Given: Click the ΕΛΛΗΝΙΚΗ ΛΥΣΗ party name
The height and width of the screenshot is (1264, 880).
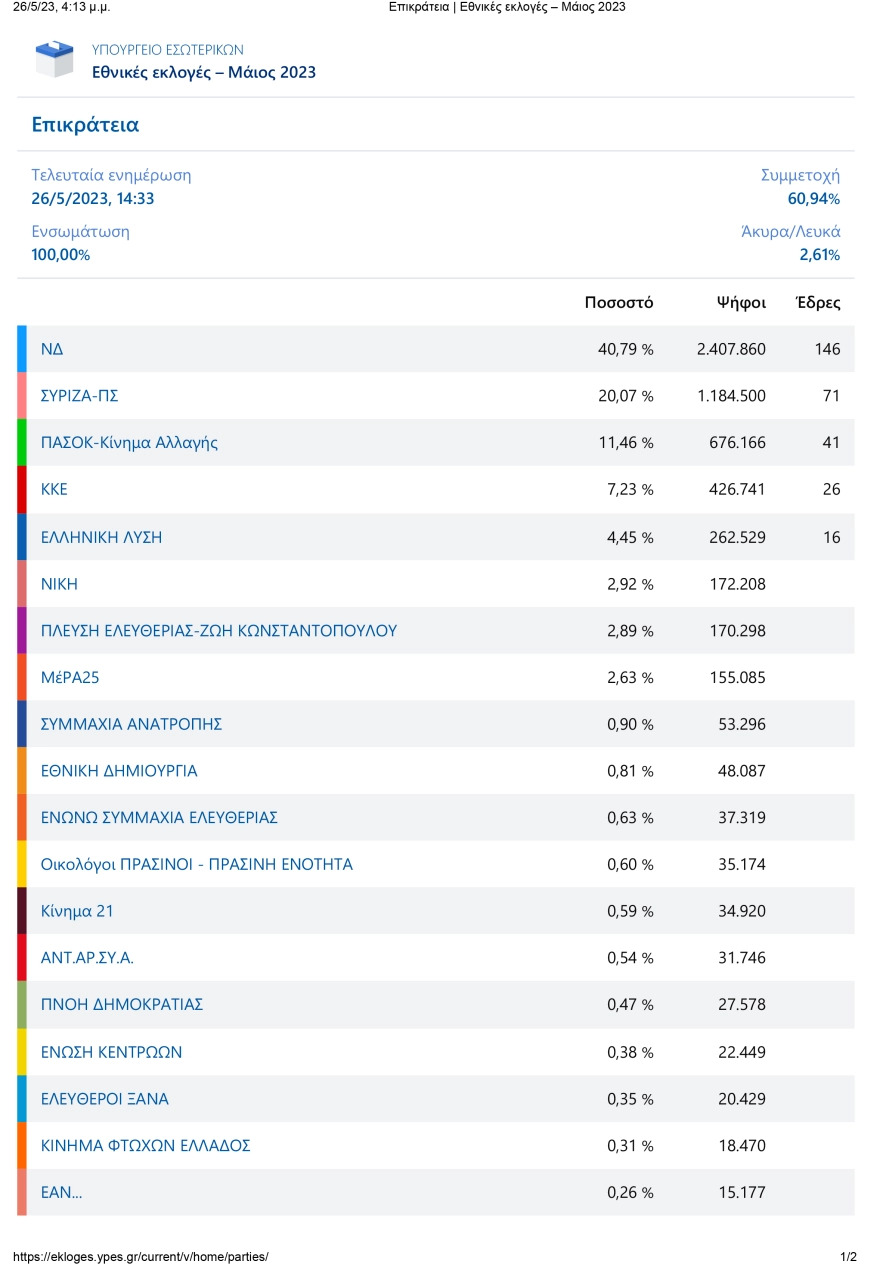Looking at the screenshot, I should click(101, 537).
